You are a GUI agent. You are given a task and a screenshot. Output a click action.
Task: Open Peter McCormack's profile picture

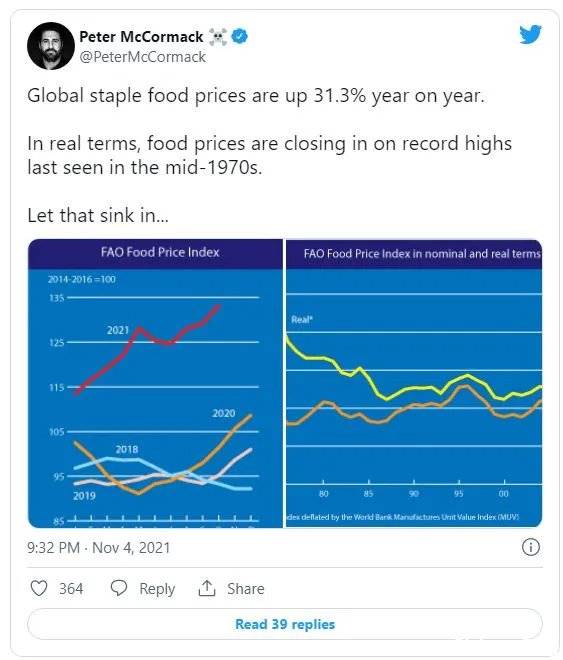[x=51, y=46]
